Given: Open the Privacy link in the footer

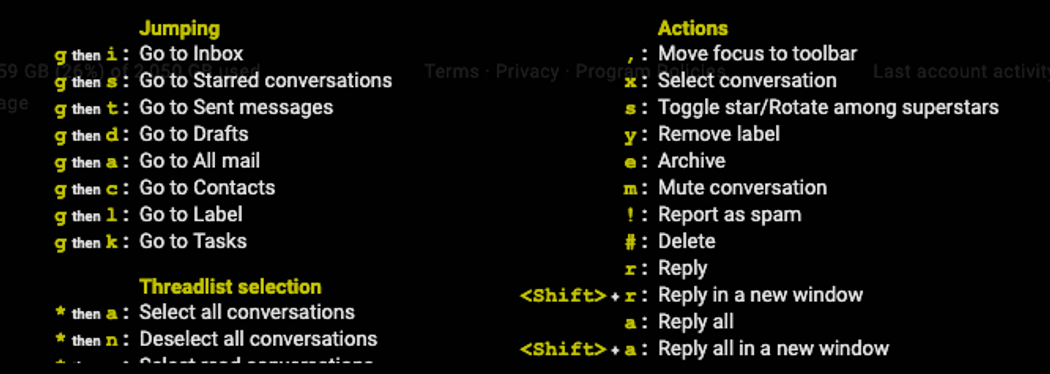Looking at the screenshot, I should (527, 71).
